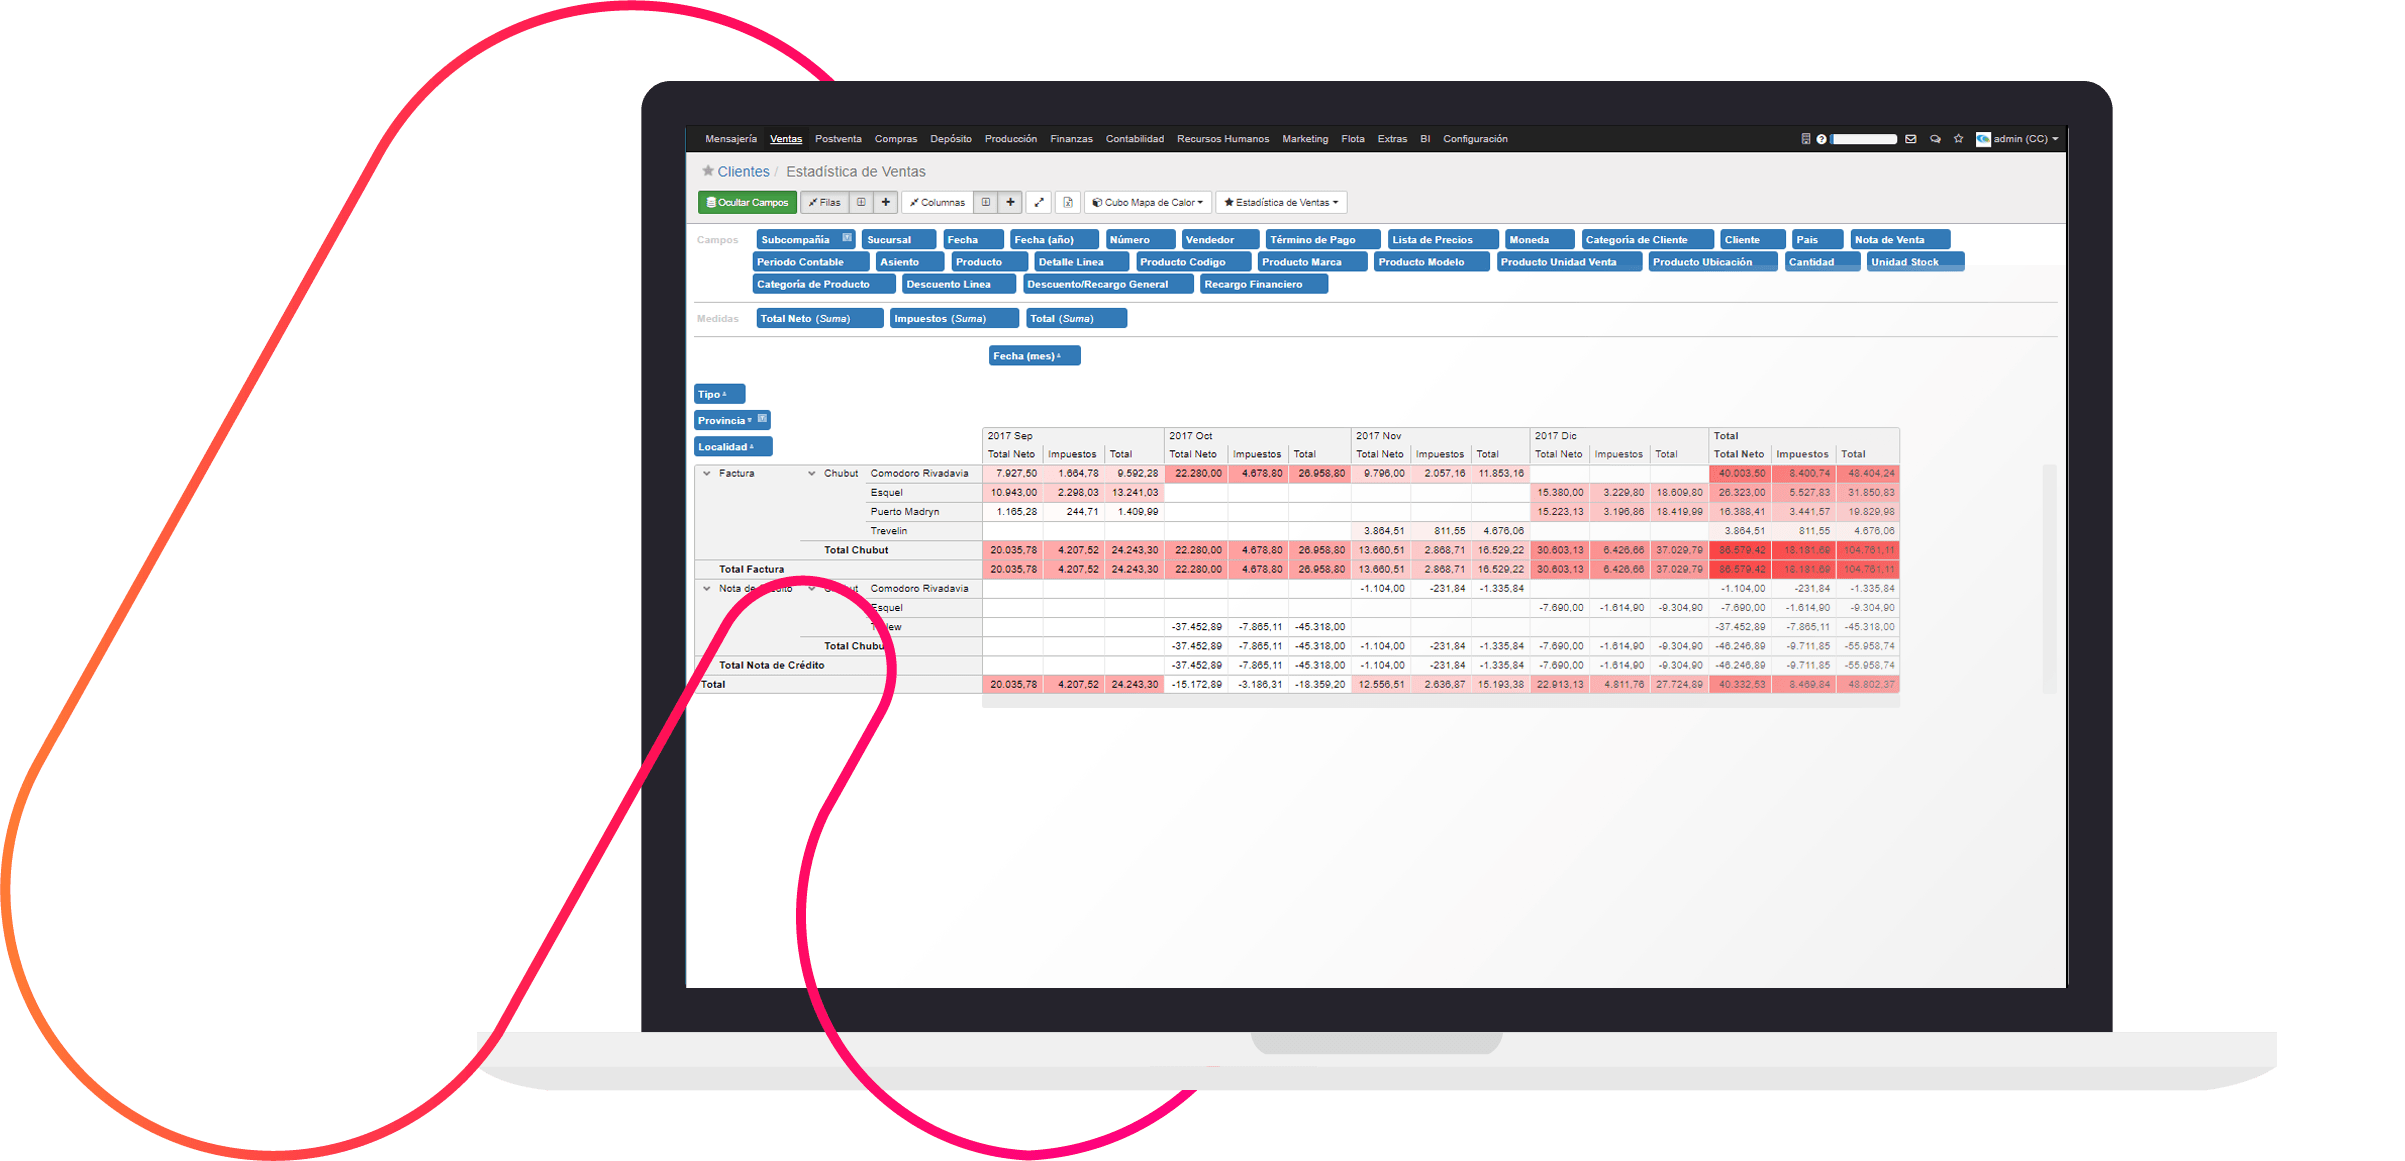Toggle Filas axis swap button
Viewport: 2405px width, 1161px height.
(x=826, y=202)
